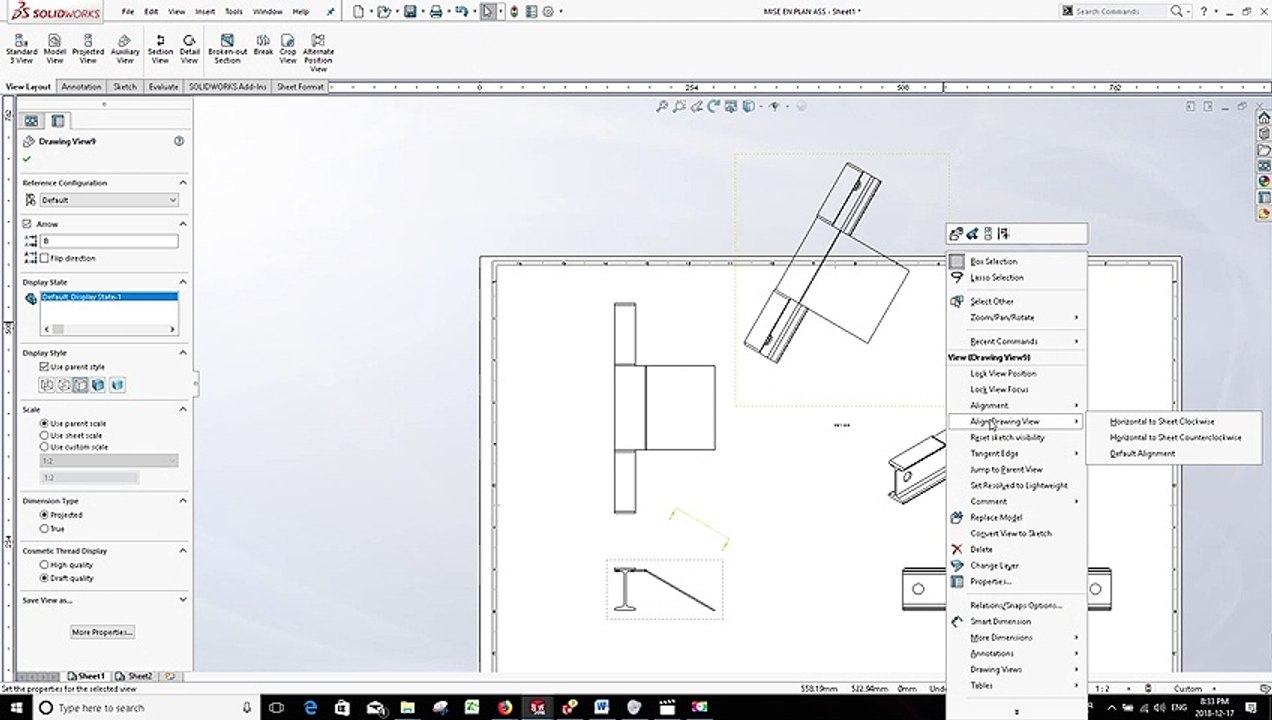This screenshot has height=720, width=1272.
Task: Choose the Projected View tool
Action: (88, 48)
